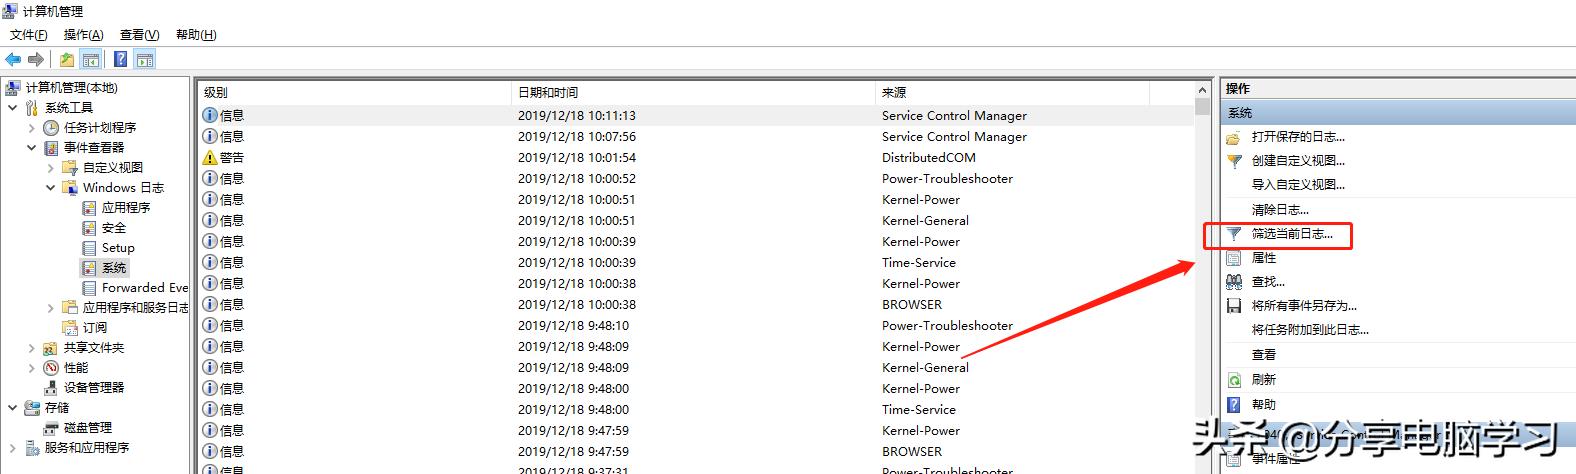Image resolution: width=1576 pixels, height=474 pixels.
Task: Open 属性 in actions pane
Action: tap(1264, 258)
